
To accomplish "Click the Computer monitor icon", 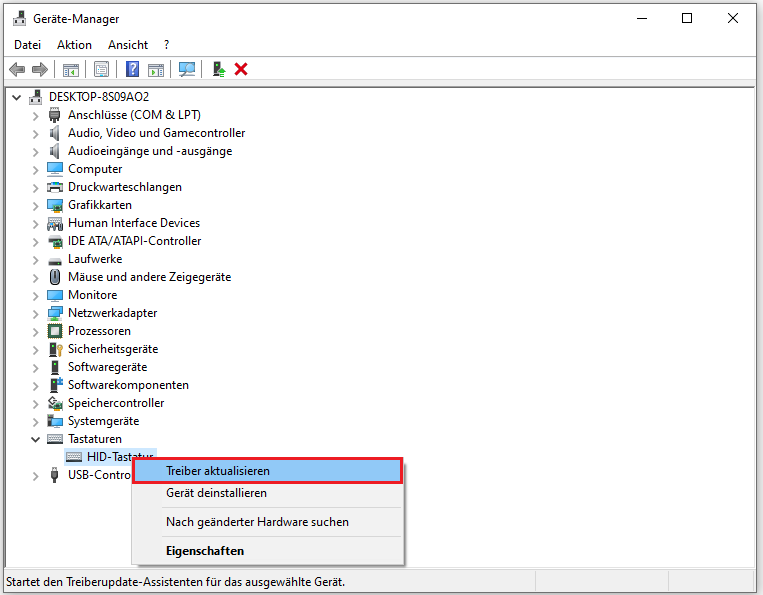I will click(x=55, y=169).
